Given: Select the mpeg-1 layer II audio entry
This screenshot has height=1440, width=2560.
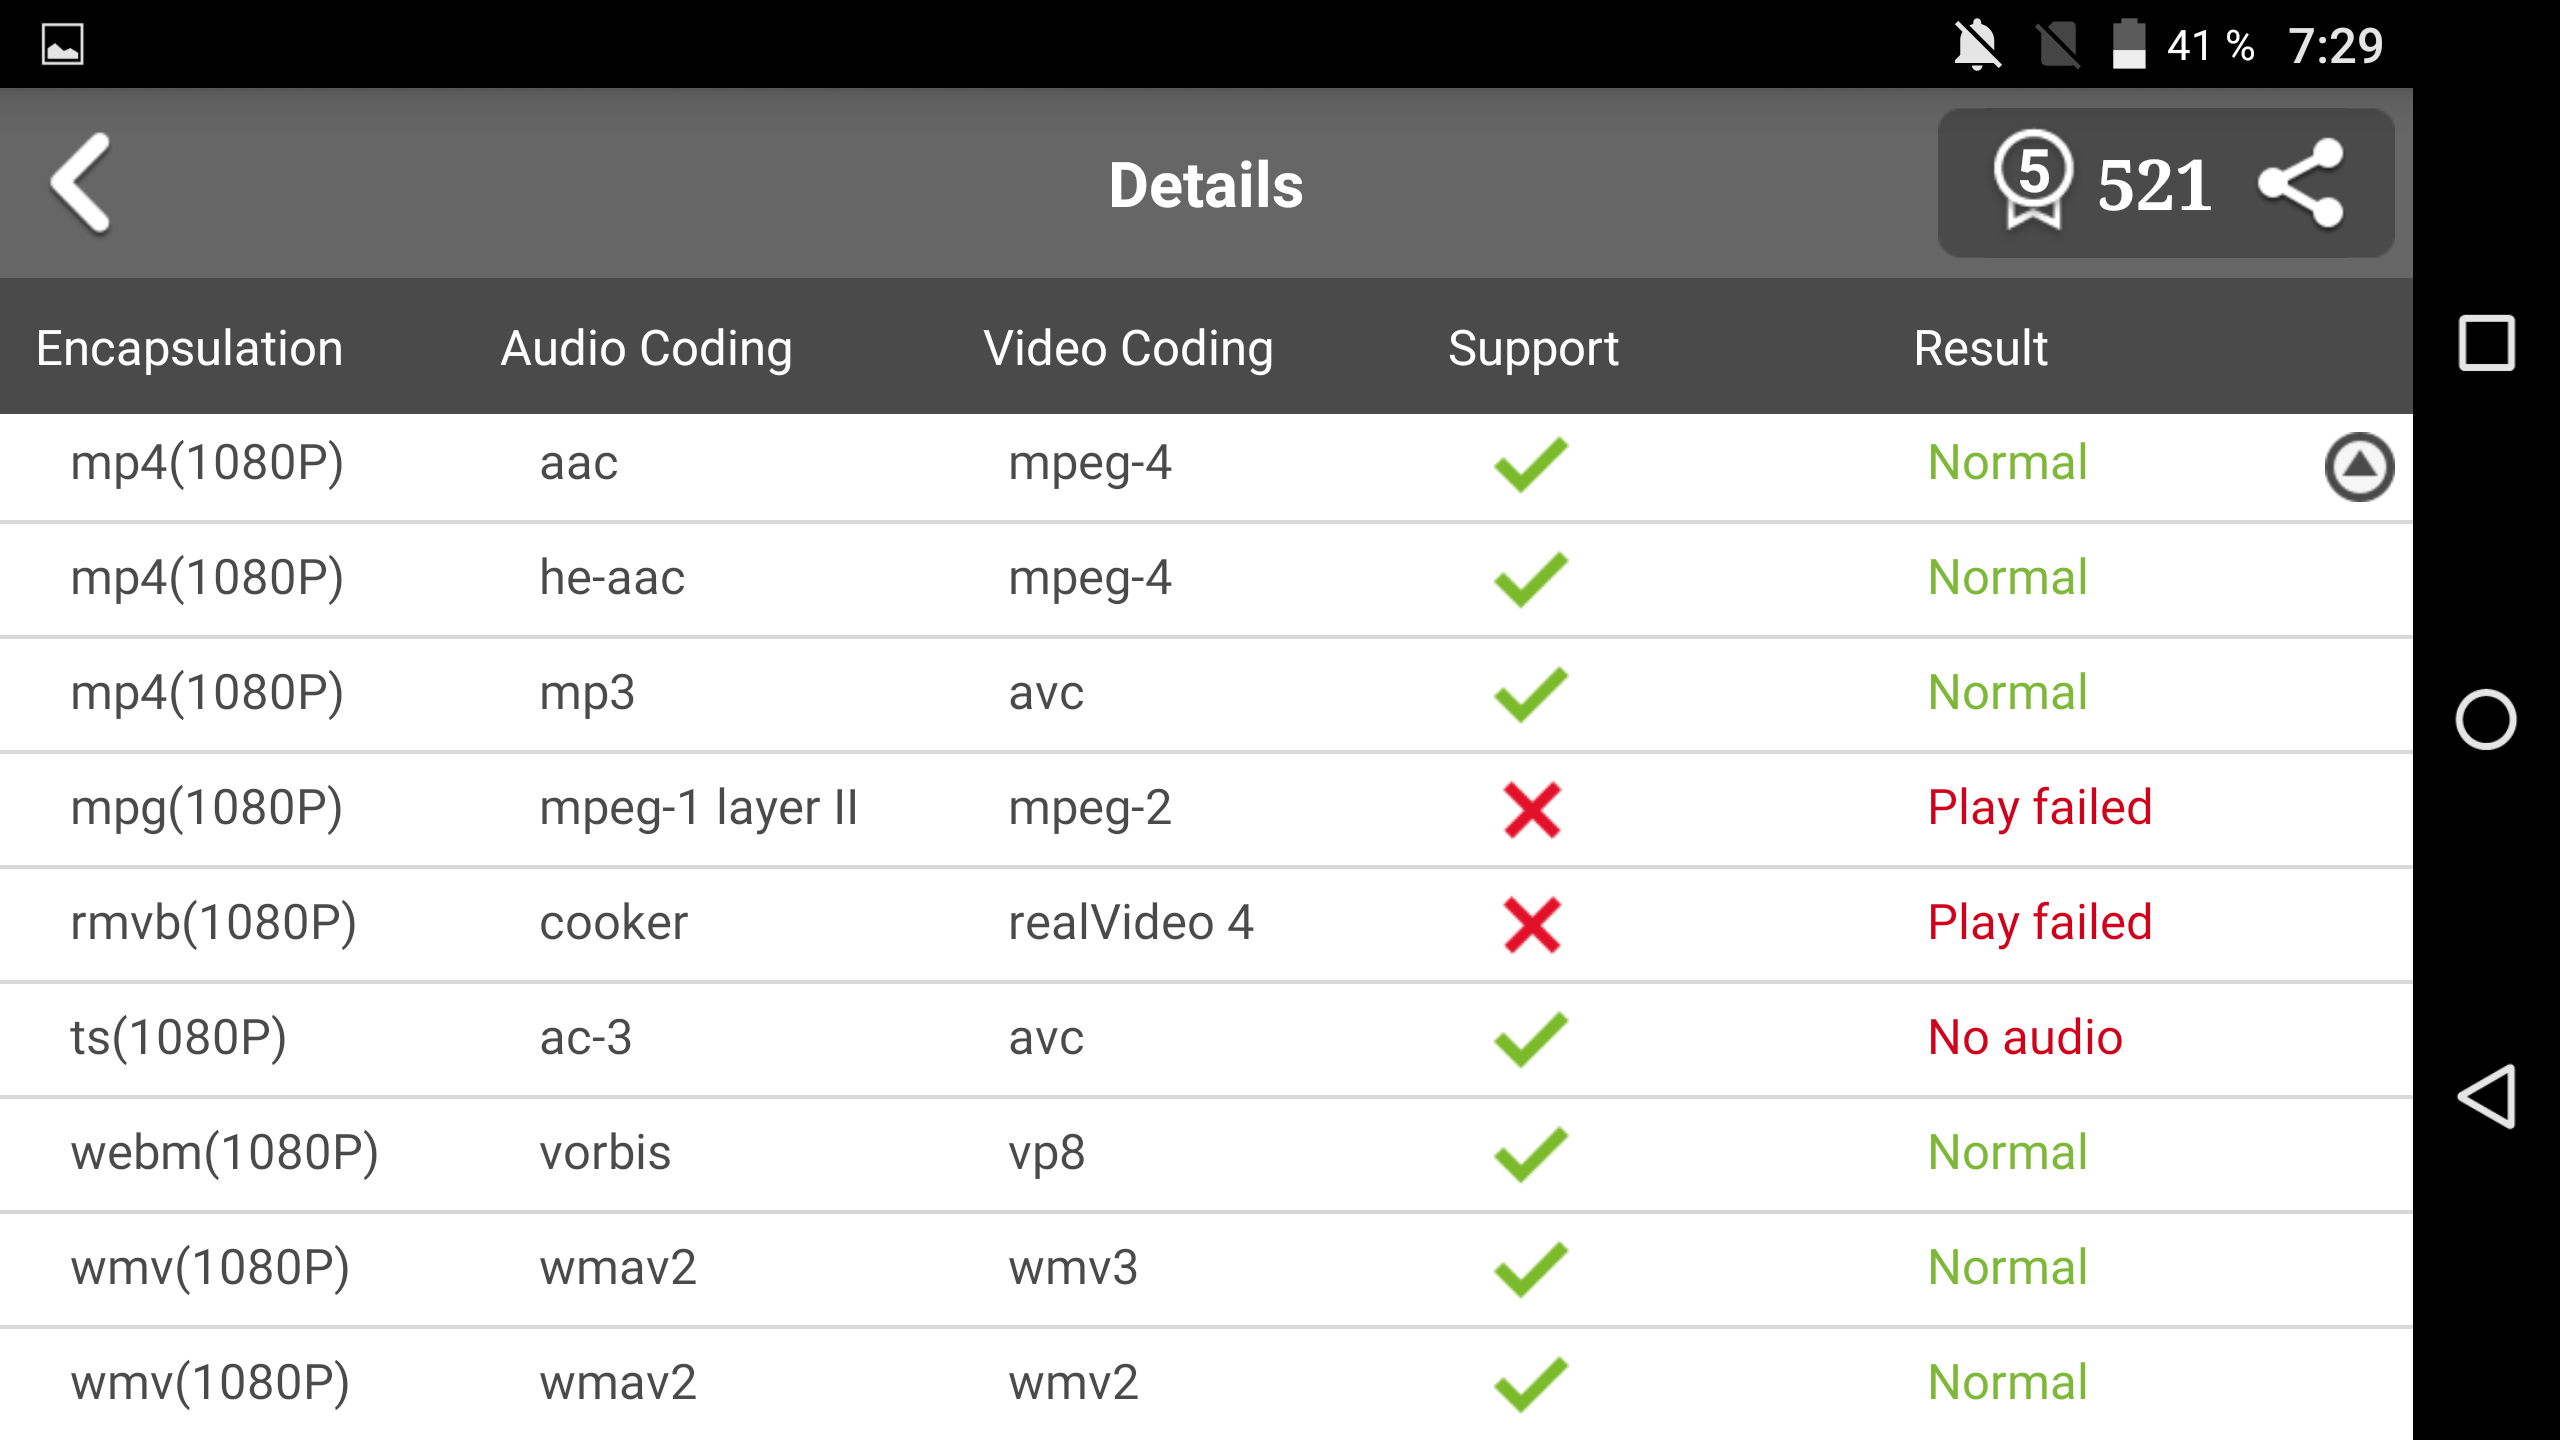Looking at the screenshot, I should point(698,807).
